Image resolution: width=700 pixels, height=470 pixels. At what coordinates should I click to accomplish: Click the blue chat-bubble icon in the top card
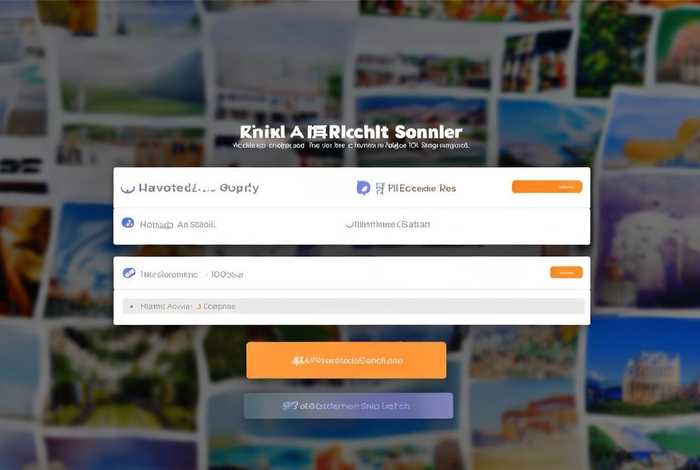(x=363, y=188)
